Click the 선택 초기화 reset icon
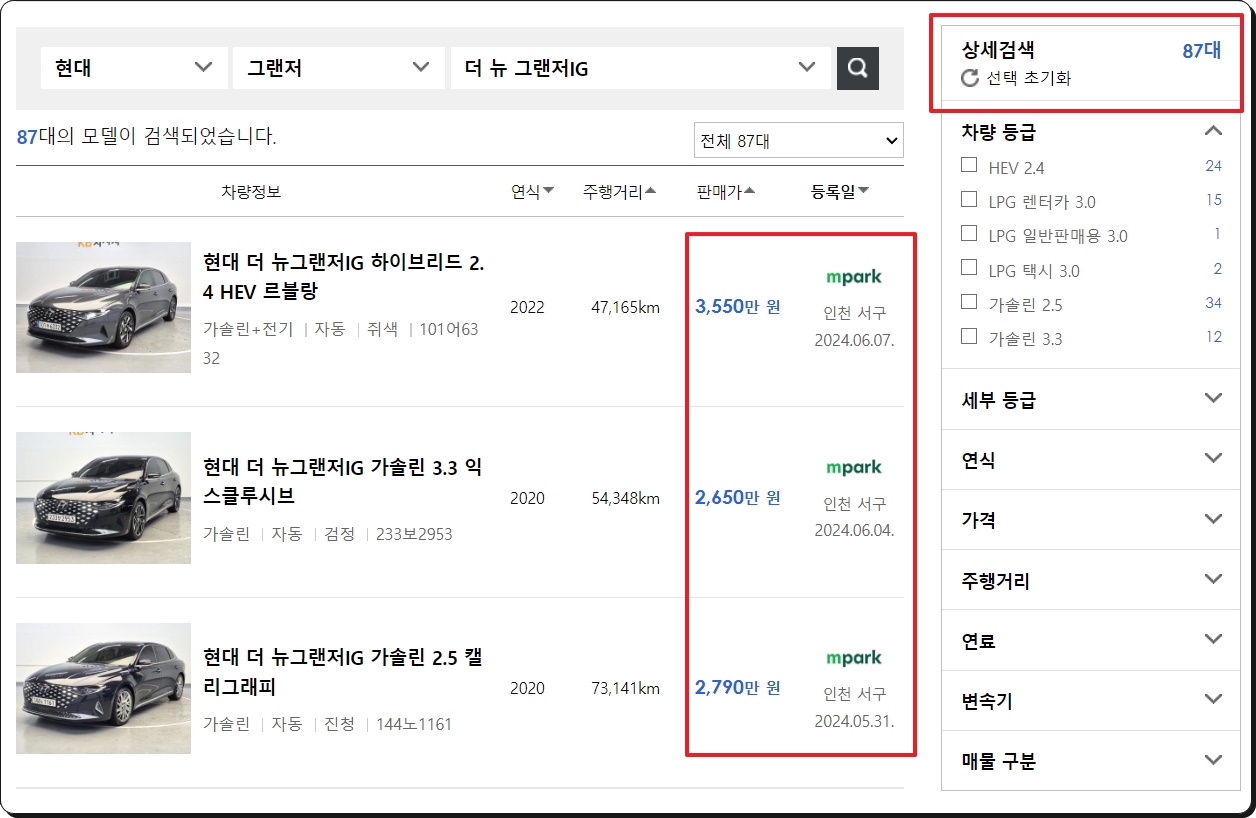1256x818 pixels. pos(969,78)
